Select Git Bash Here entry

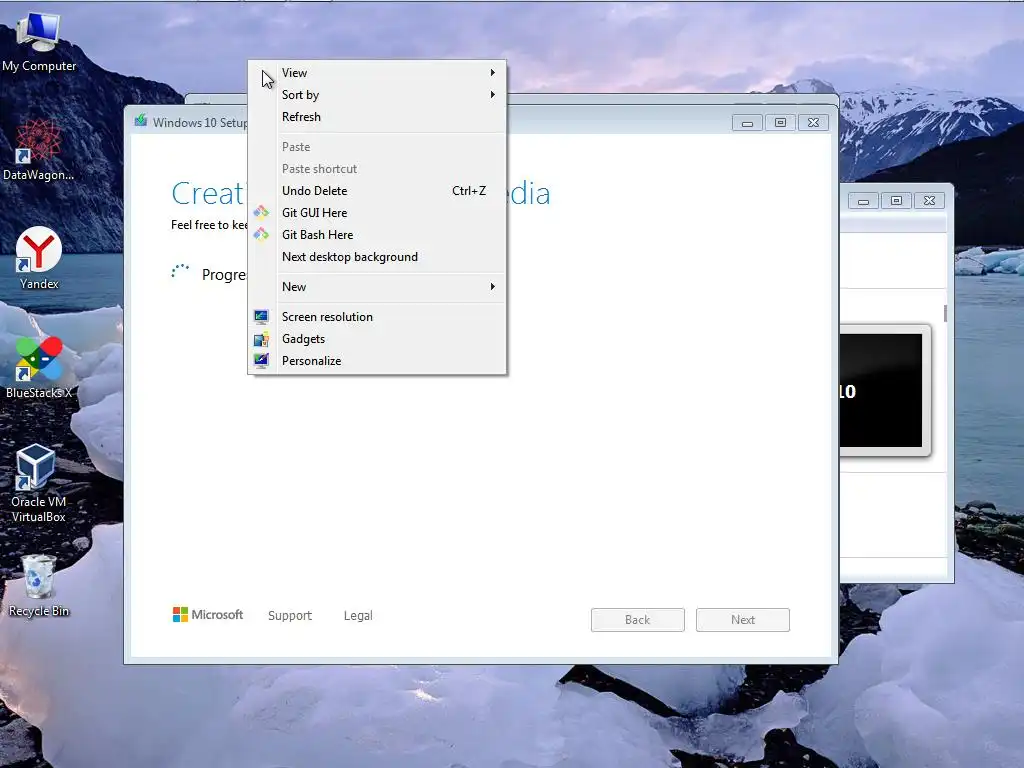tap(377, 235)
